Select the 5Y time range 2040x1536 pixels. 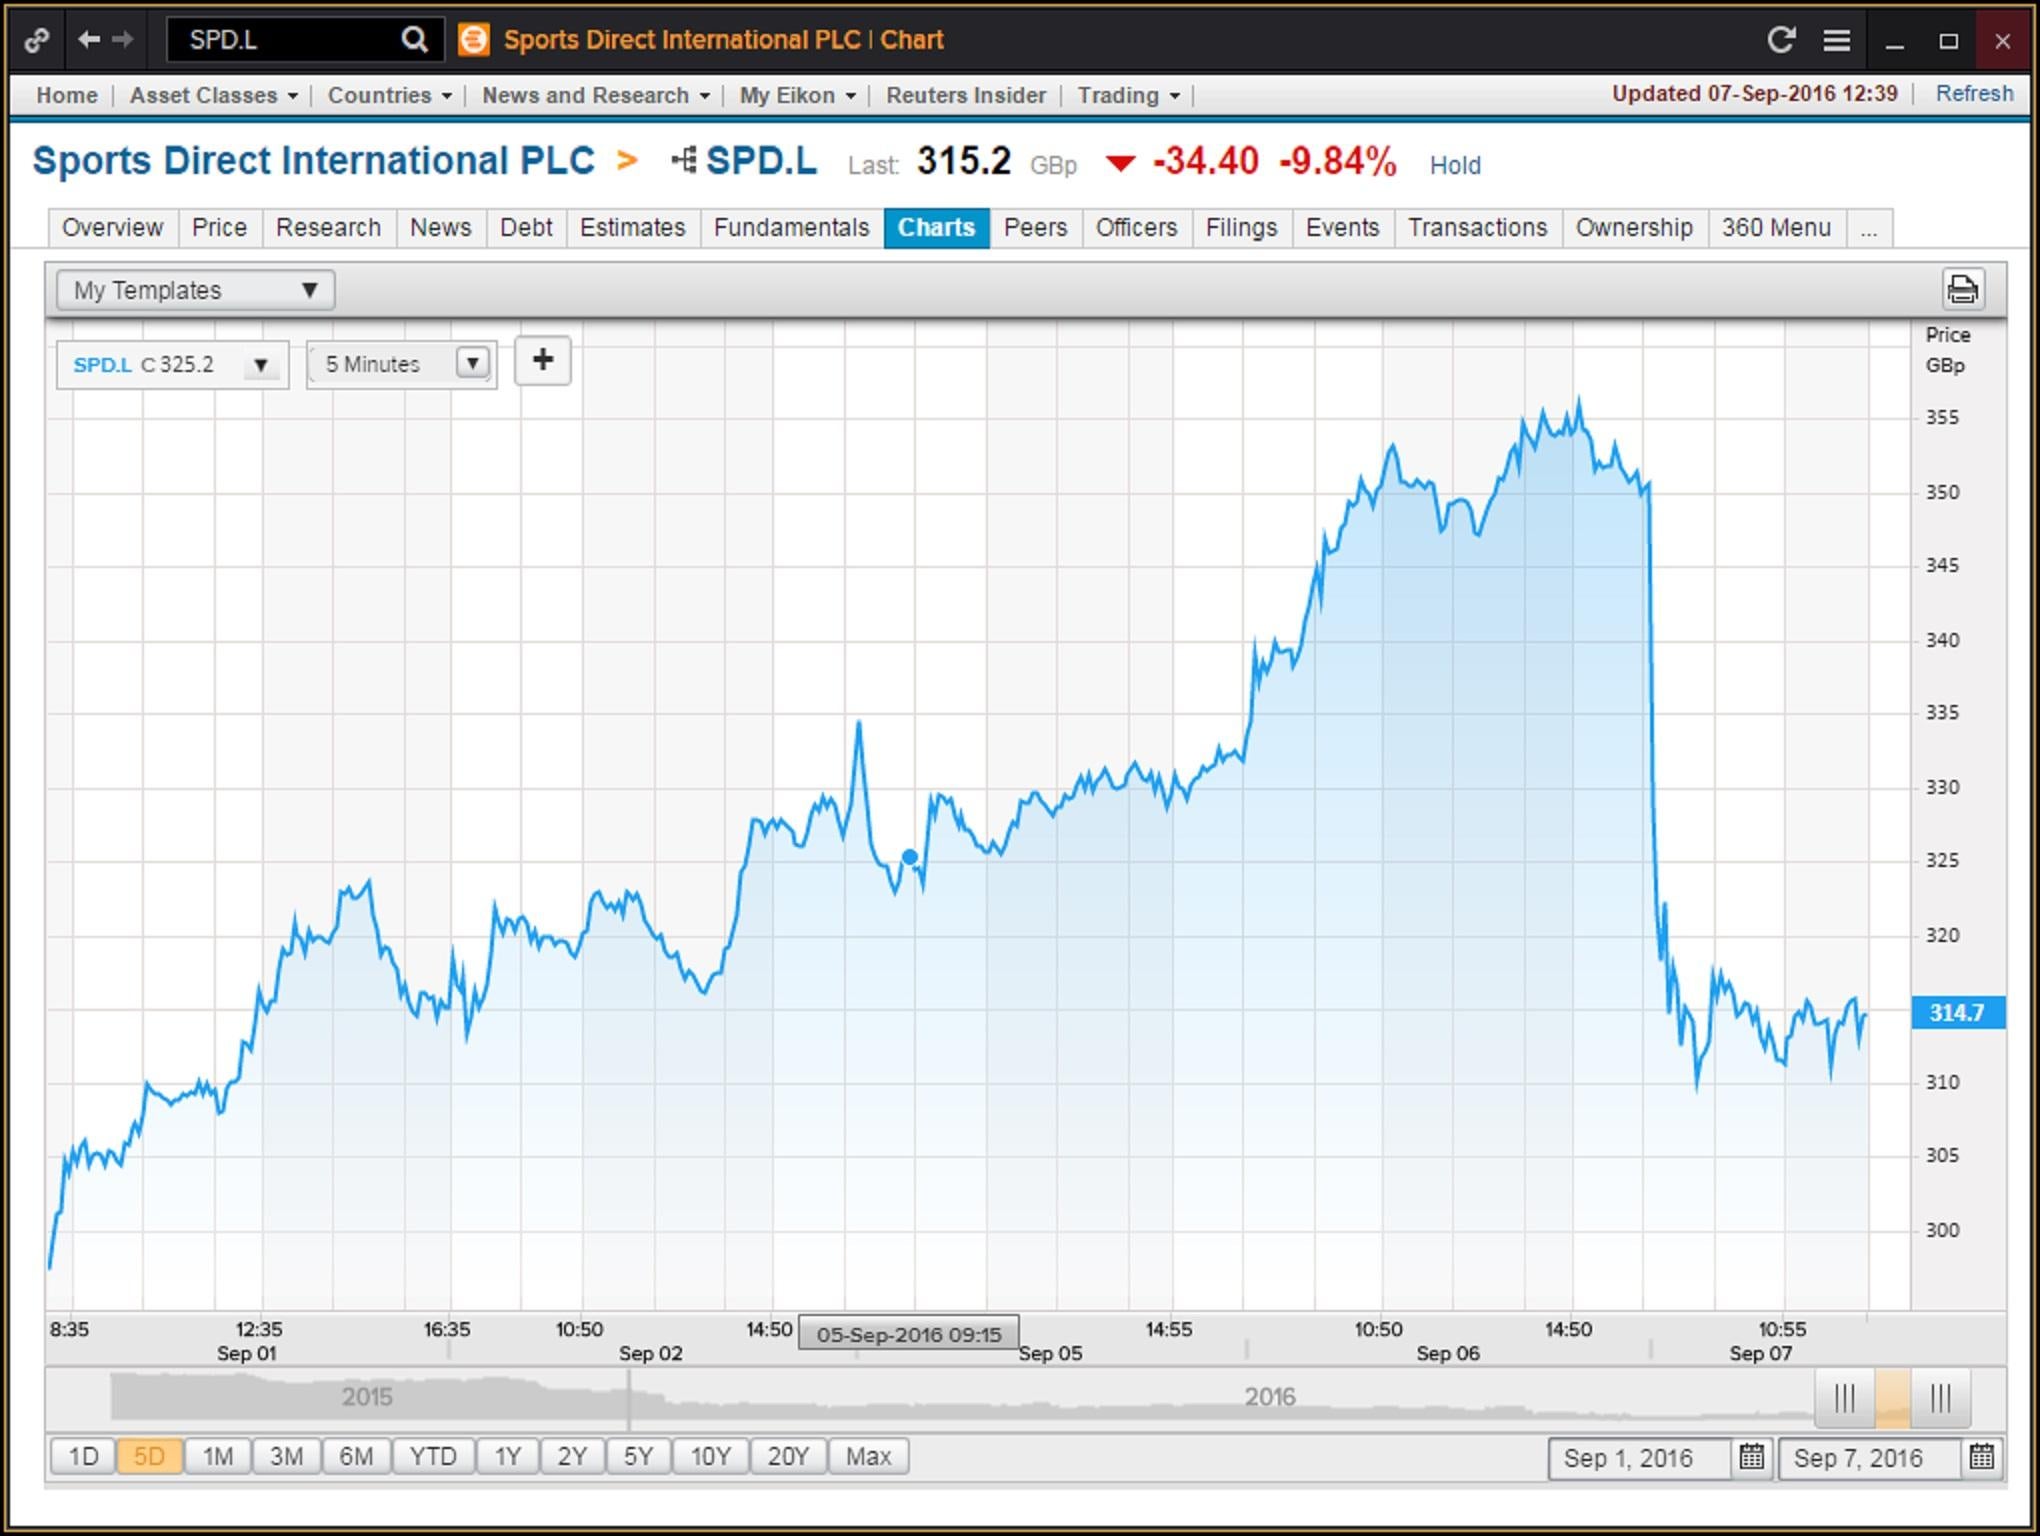pos(638,1456)
